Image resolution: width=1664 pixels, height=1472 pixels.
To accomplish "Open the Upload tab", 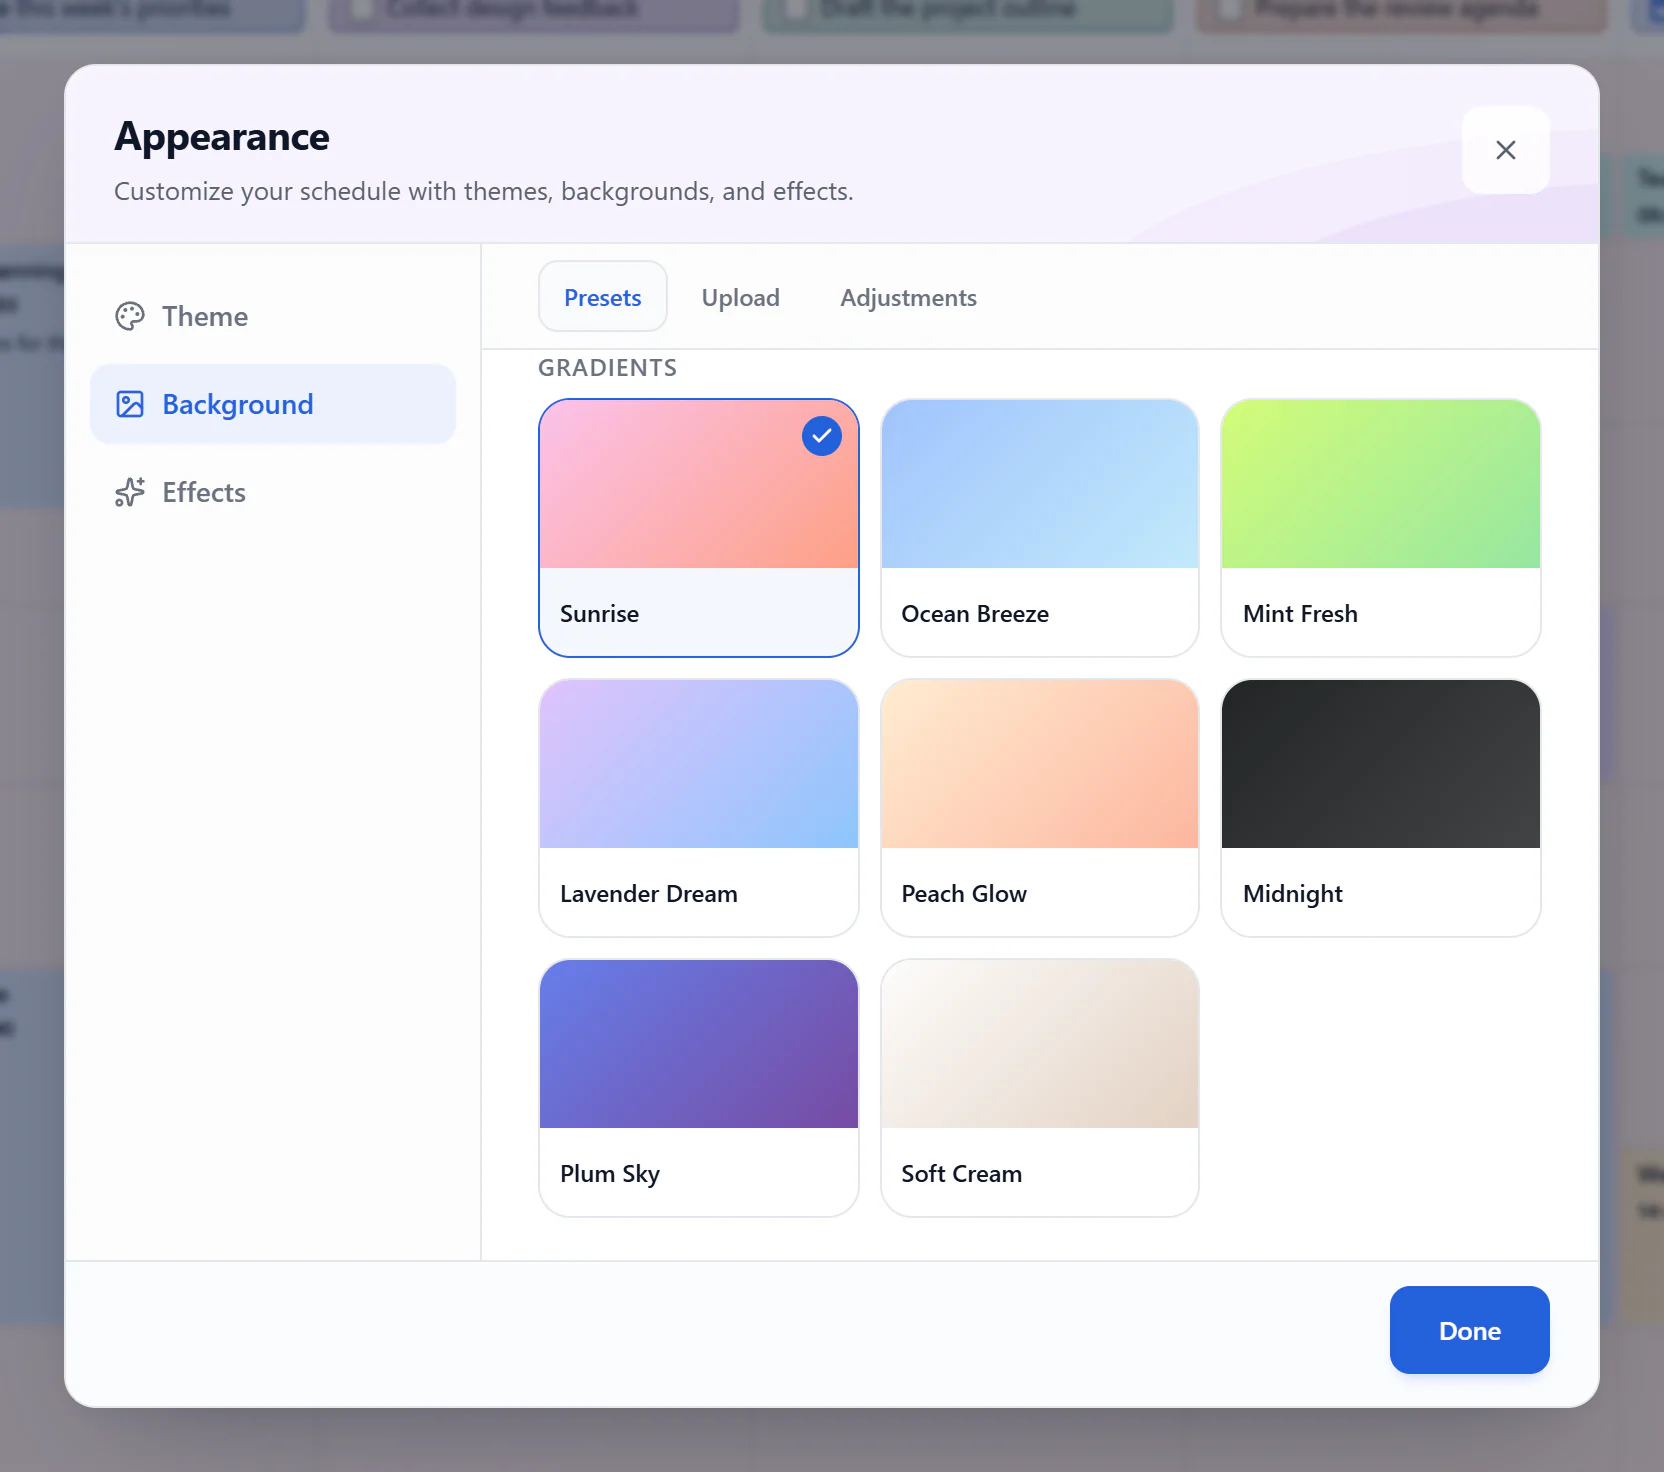I will [740, 297].
